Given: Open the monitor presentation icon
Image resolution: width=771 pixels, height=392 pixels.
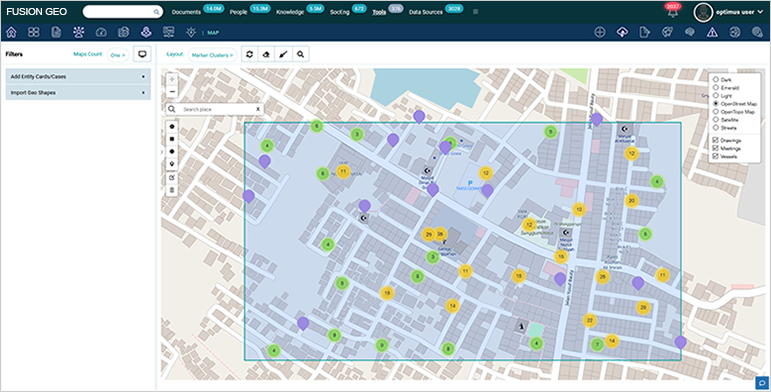Looking at the screenshot, I should pyautogui.click(x=169, y=32).
